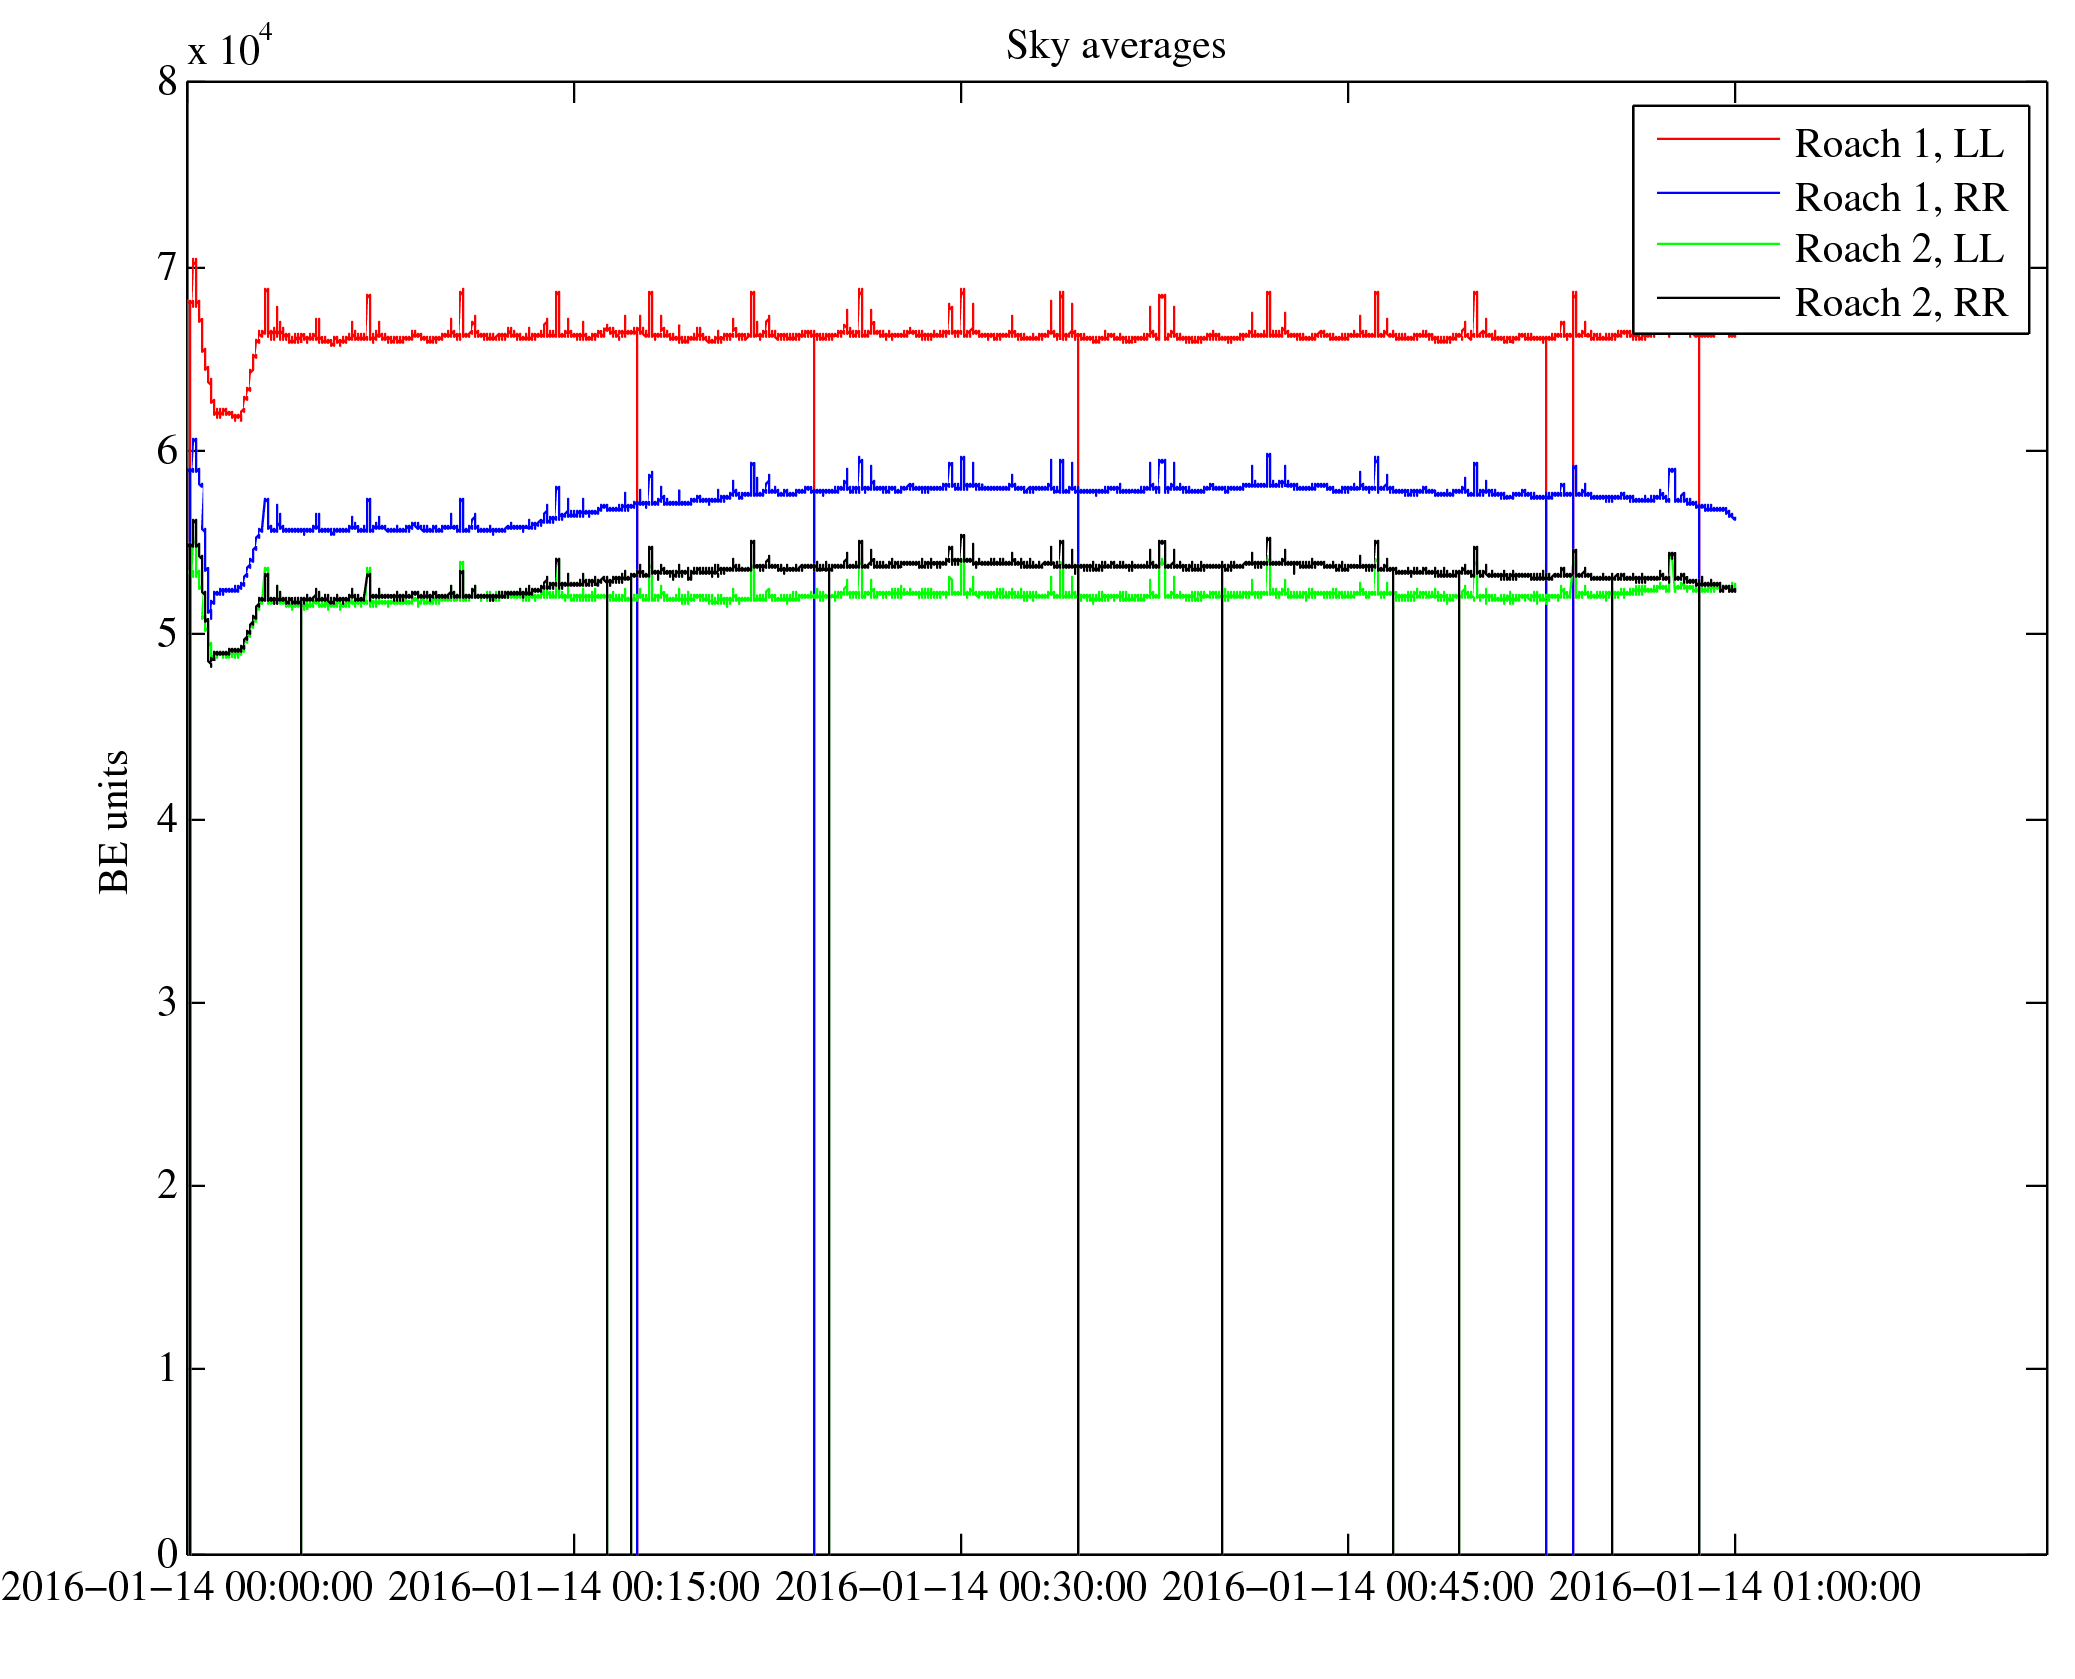2075x1679 pixels.
Task: Click the 'BE units' y-axis label
Action: coord(115,821)
